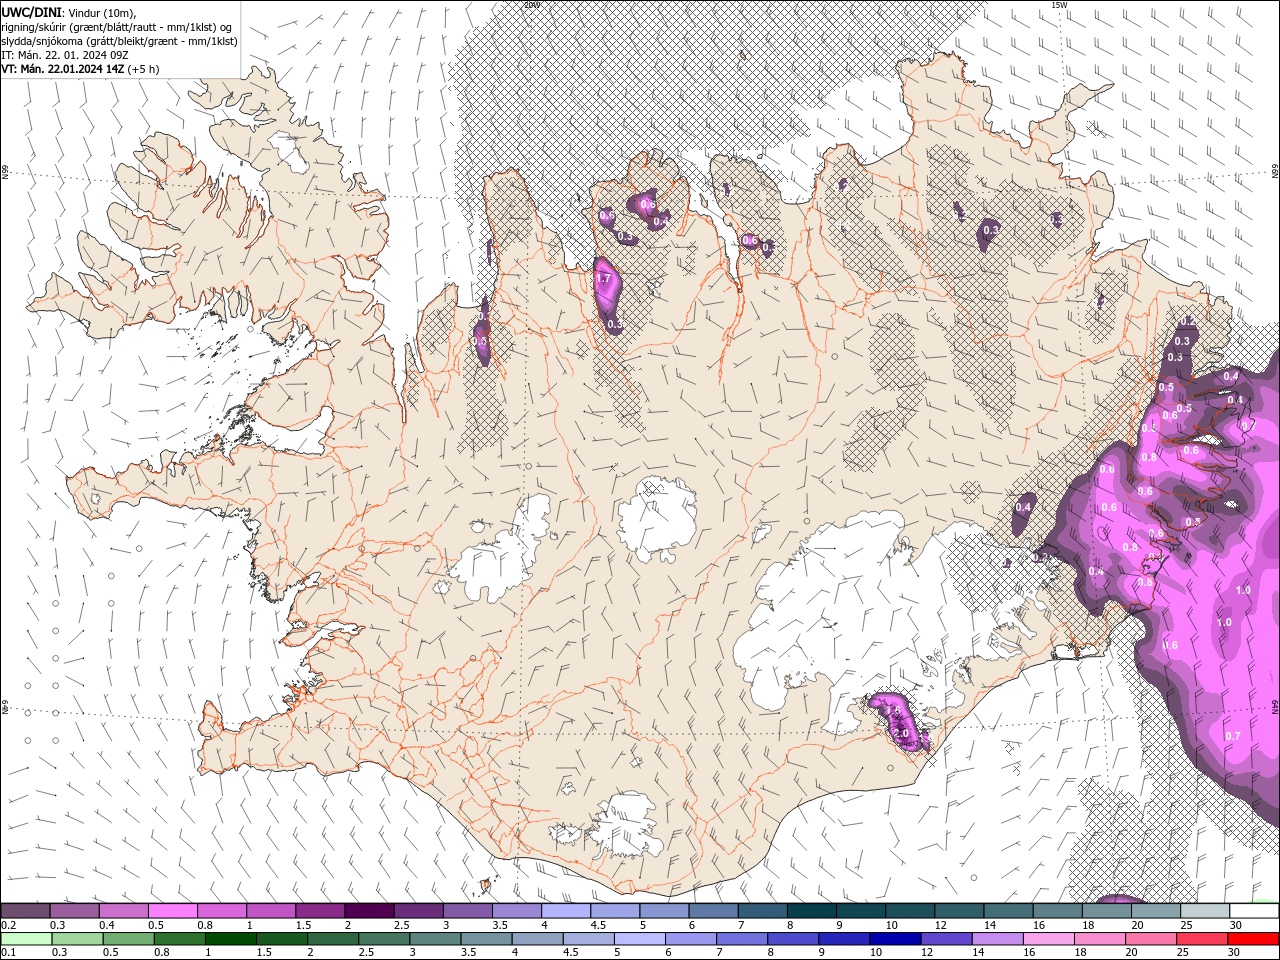Pick the 3 gray-green swatch in lower legend
This screenshot has width=1280, height=960.
434,939
